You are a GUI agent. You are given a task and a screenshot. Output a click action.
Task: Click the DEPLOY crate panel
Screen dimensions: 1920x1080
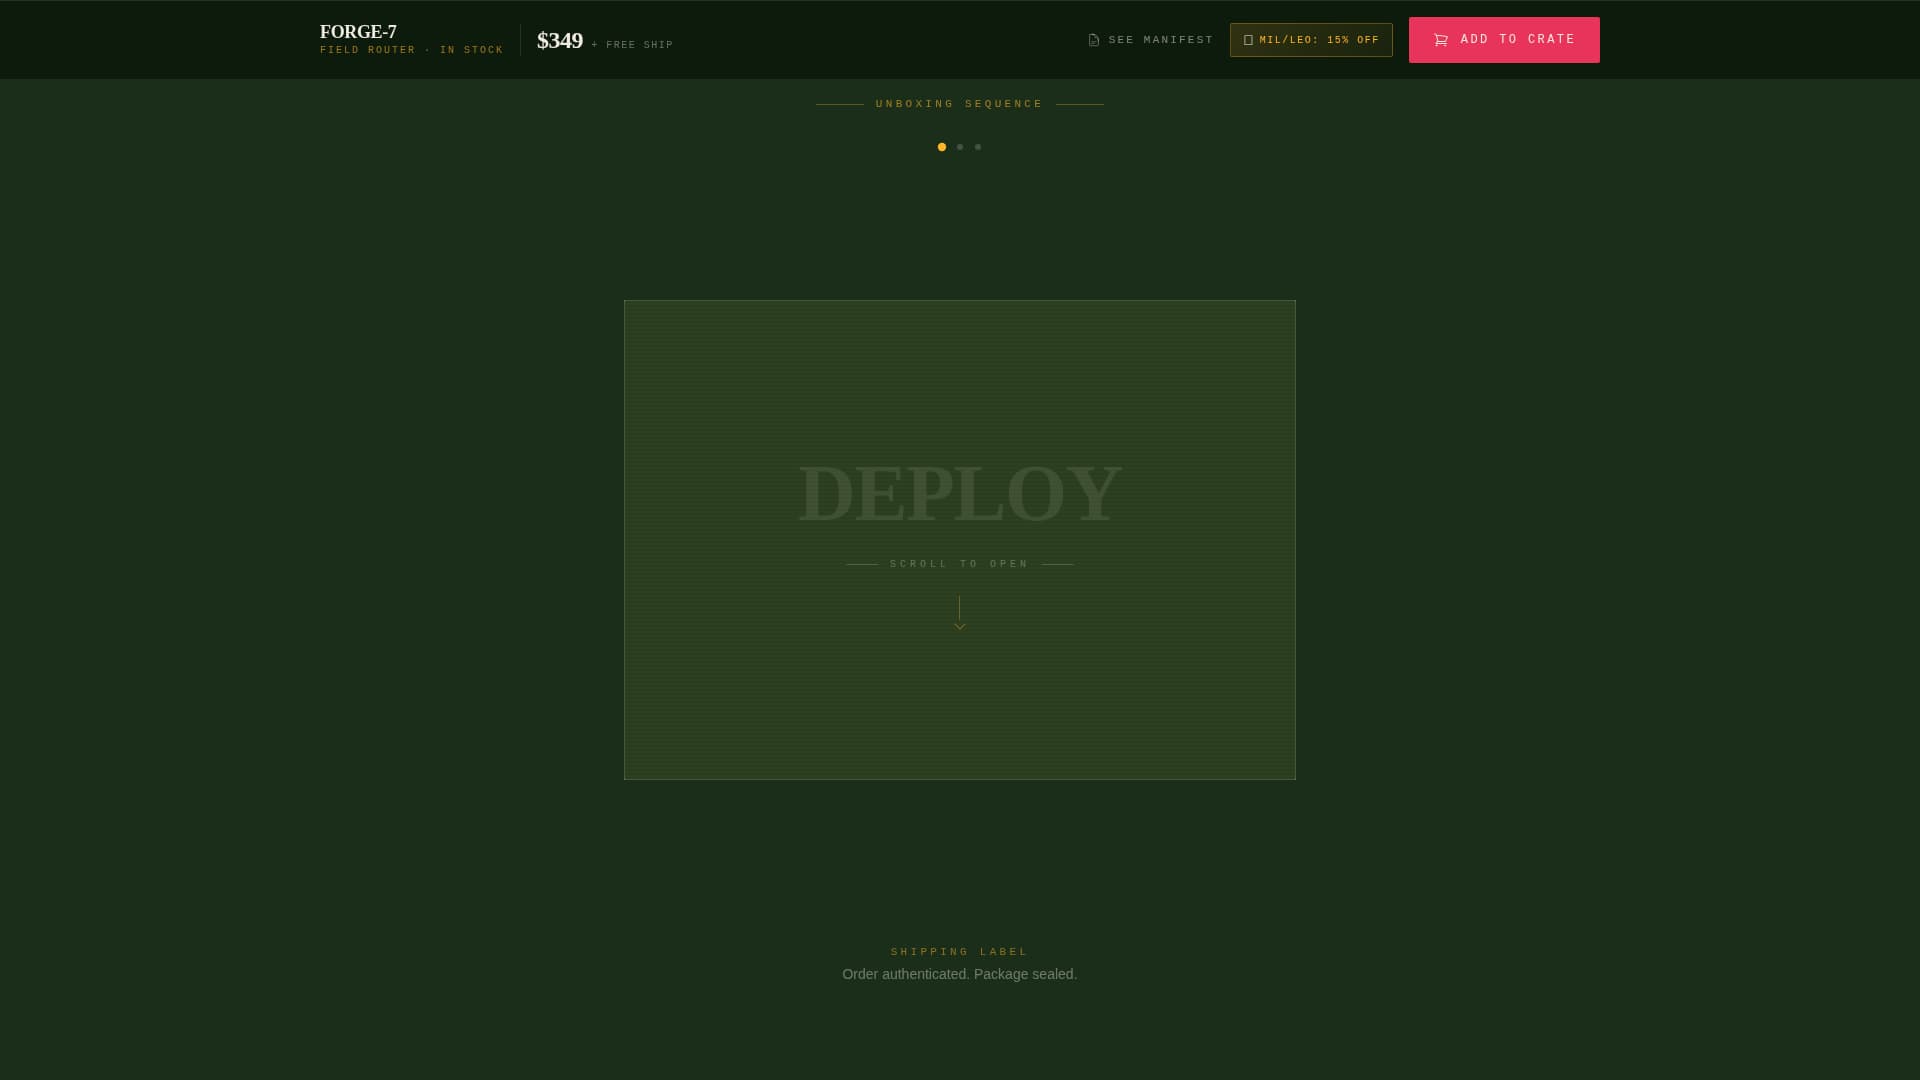[x=960, y=540]
